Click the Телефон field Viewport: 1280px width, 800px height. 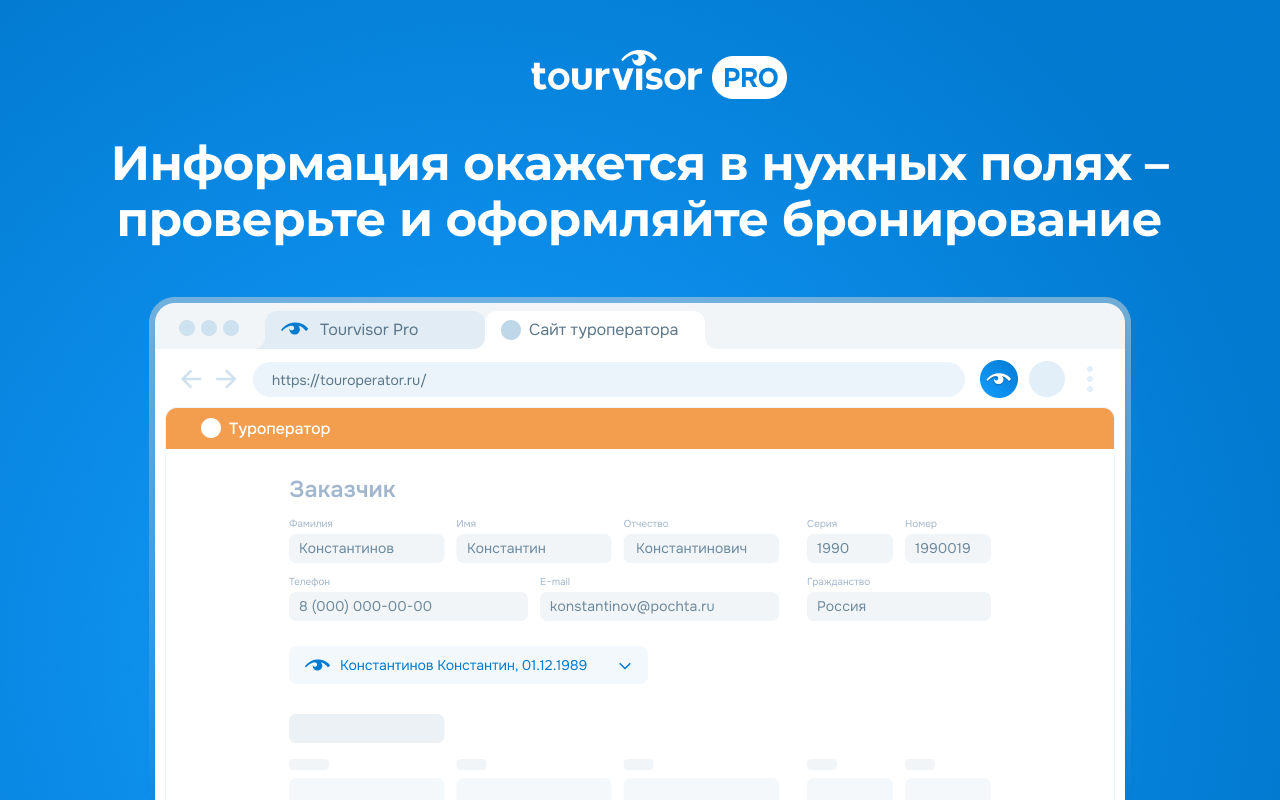click(408, 606)
